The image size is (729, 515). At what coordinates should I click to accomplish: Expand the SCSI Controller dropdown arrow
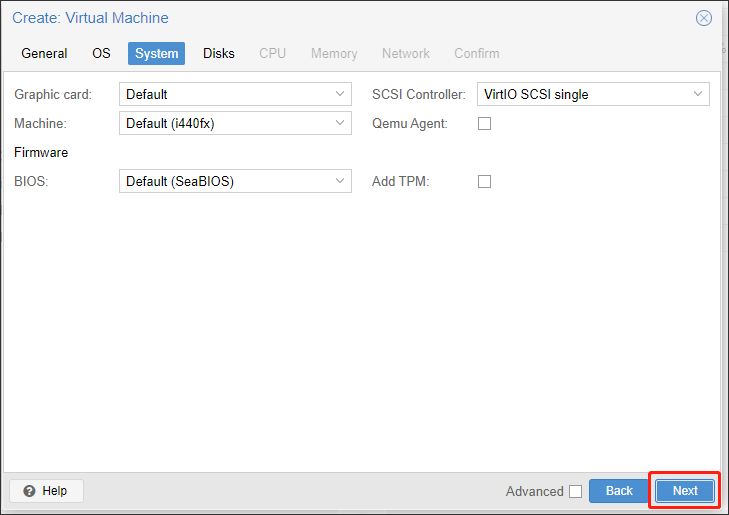(698, 94)
